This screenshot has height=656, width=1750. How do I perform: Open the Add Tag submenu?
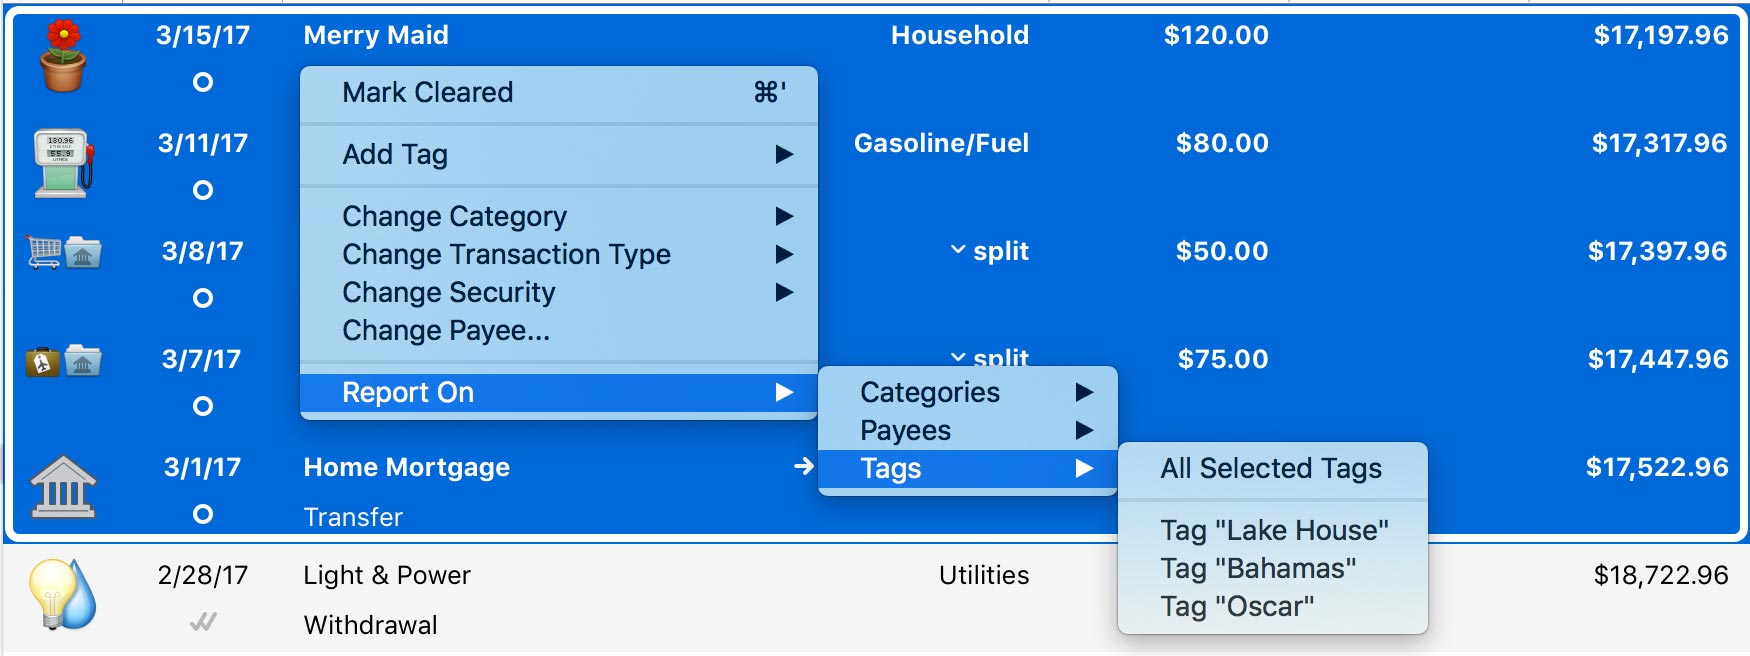tap(558, 154)
